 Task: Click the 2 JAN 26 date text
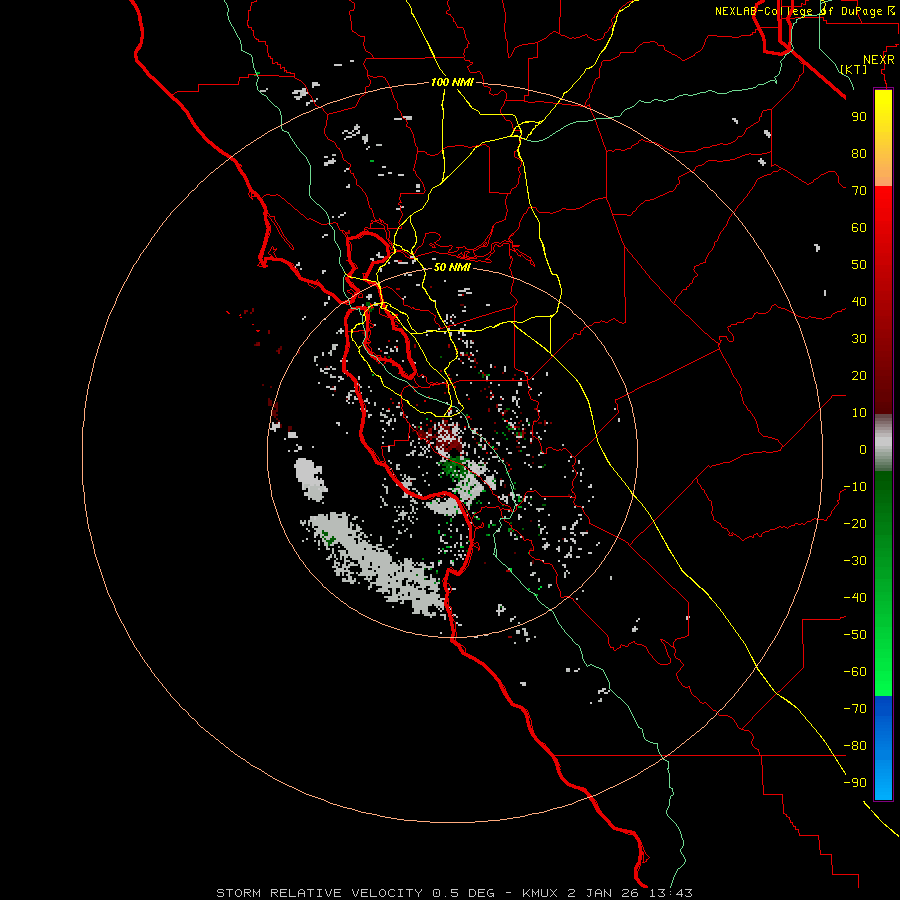tap(603, 893)
